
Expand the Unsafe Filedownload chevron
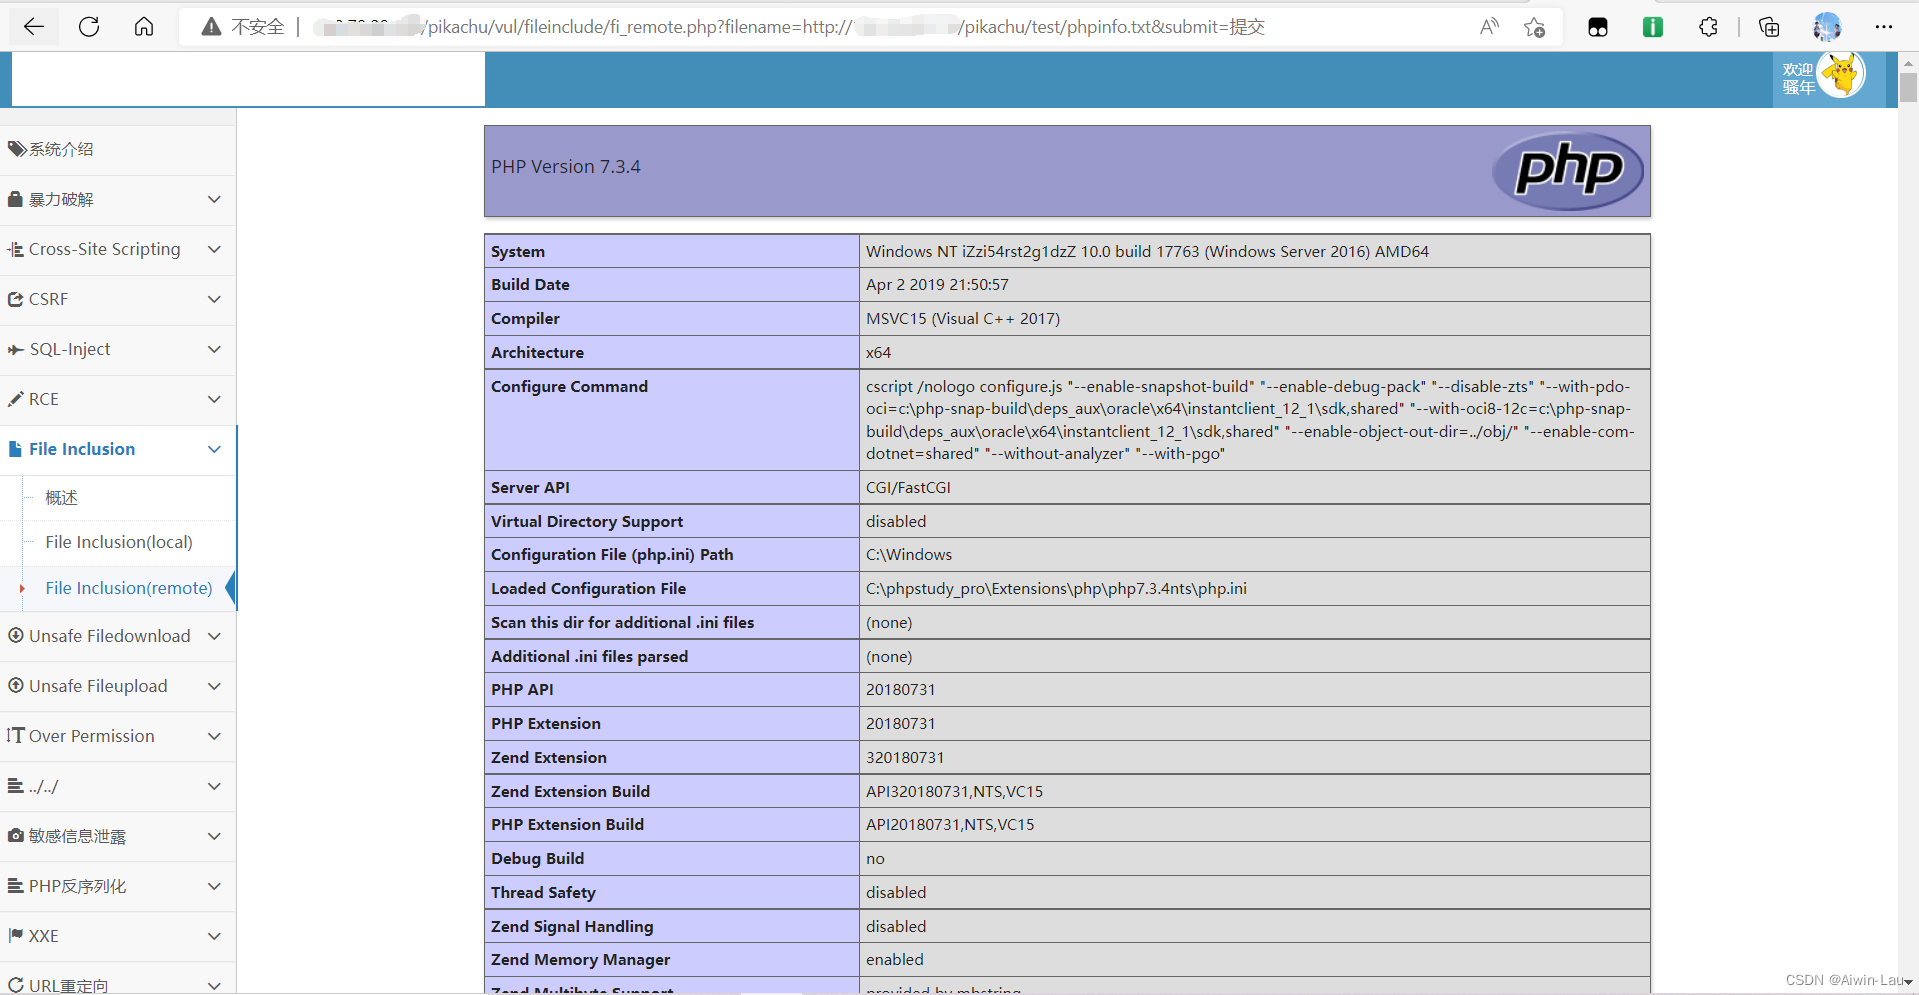point(214,636)
